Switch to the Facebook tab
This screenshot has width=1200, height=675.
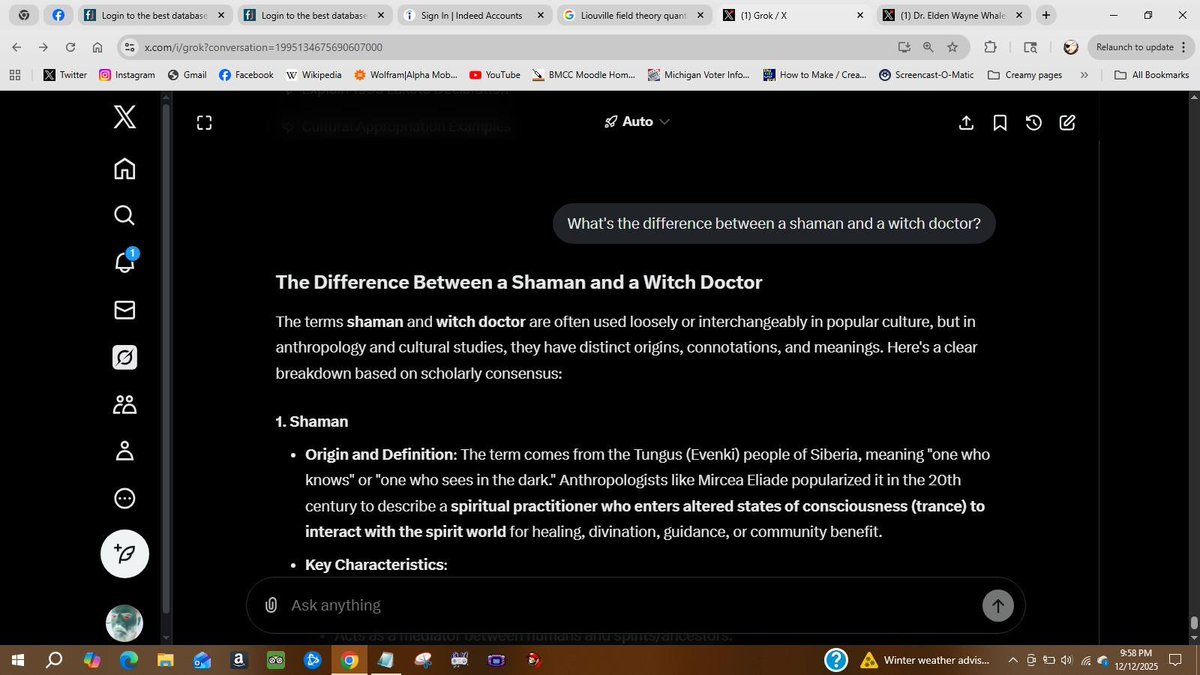point(58,16)
